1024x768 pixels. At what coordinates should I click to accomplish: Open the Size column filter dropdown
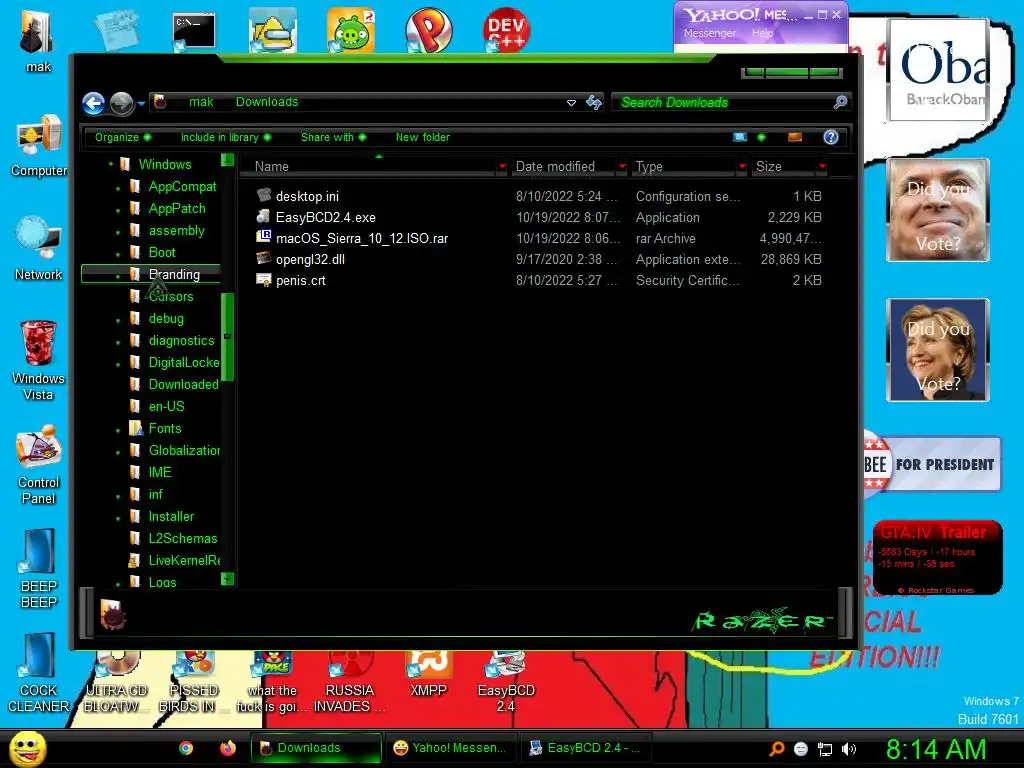tap(822, 167)
